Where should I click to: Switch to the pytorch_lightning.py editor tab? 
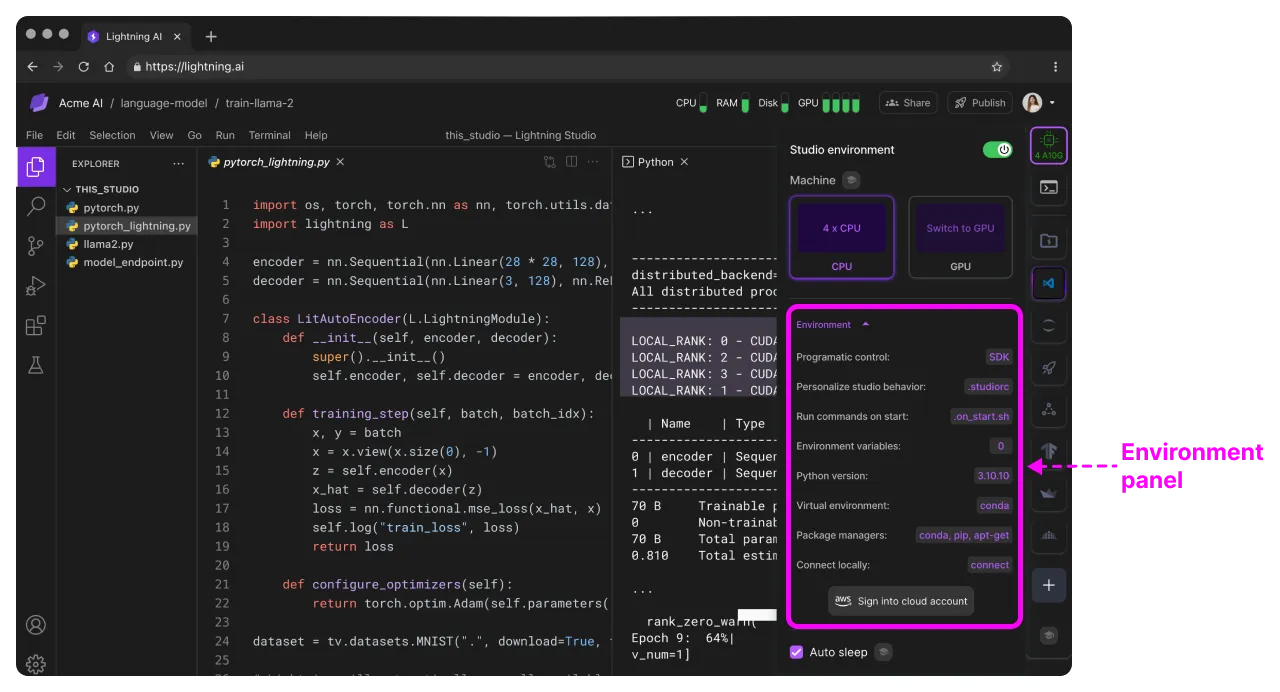(x=276, y=162)
